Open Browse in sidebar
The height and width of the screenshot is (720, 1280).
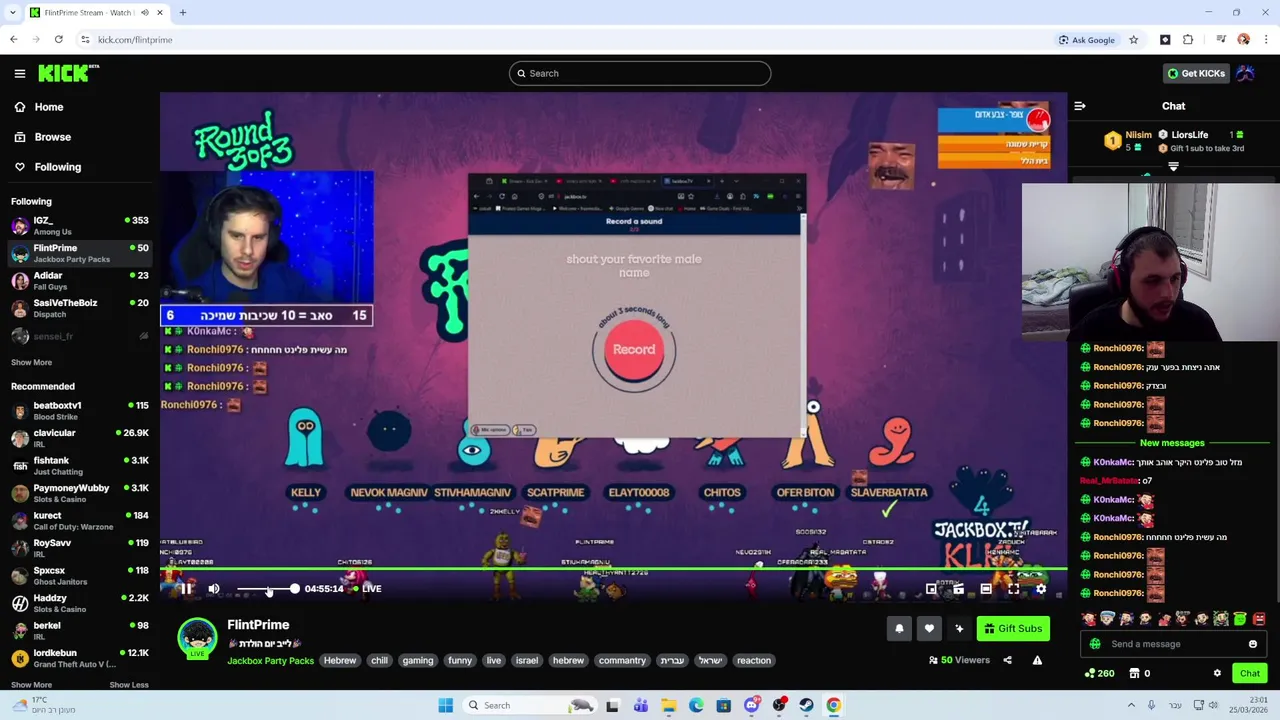tap(80, 137)
